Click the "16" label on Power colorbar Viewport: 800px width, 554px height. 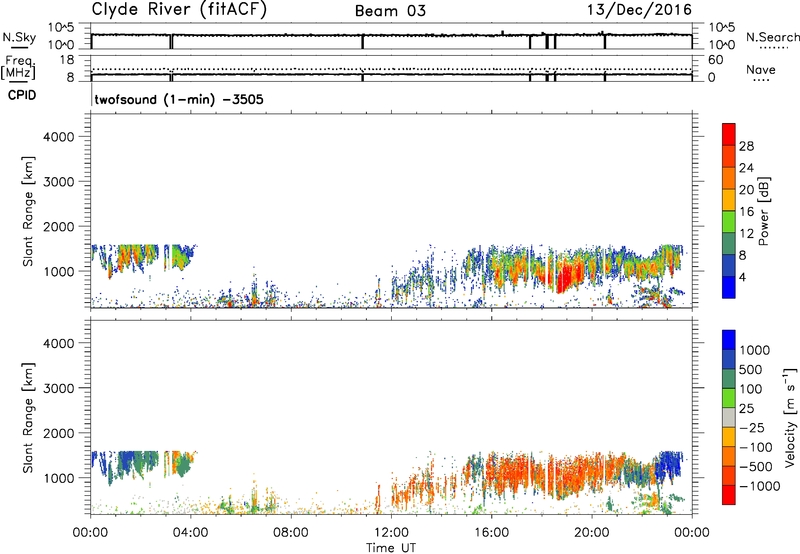coord(746,212)
